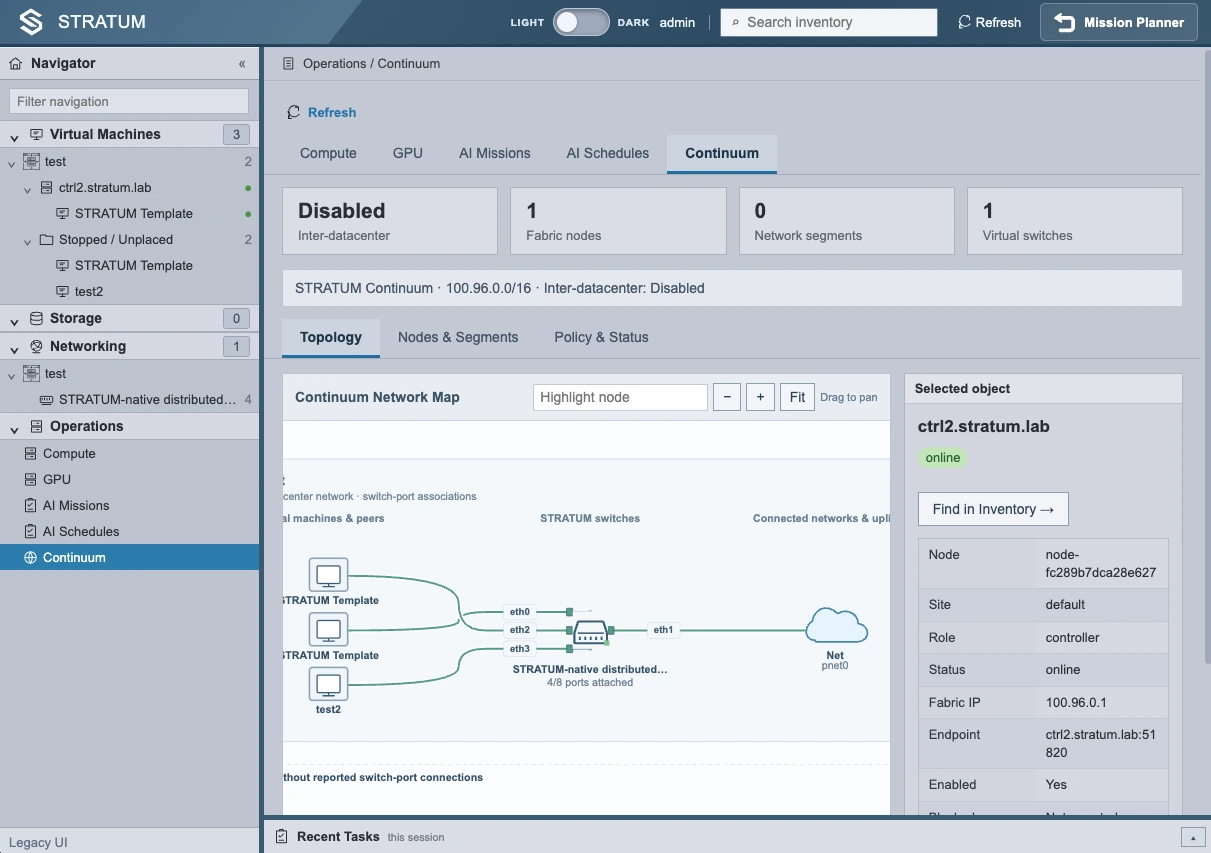
Task: Collapse the test datacenter under Virtual Machines
Action: click(x=12, y=162)
